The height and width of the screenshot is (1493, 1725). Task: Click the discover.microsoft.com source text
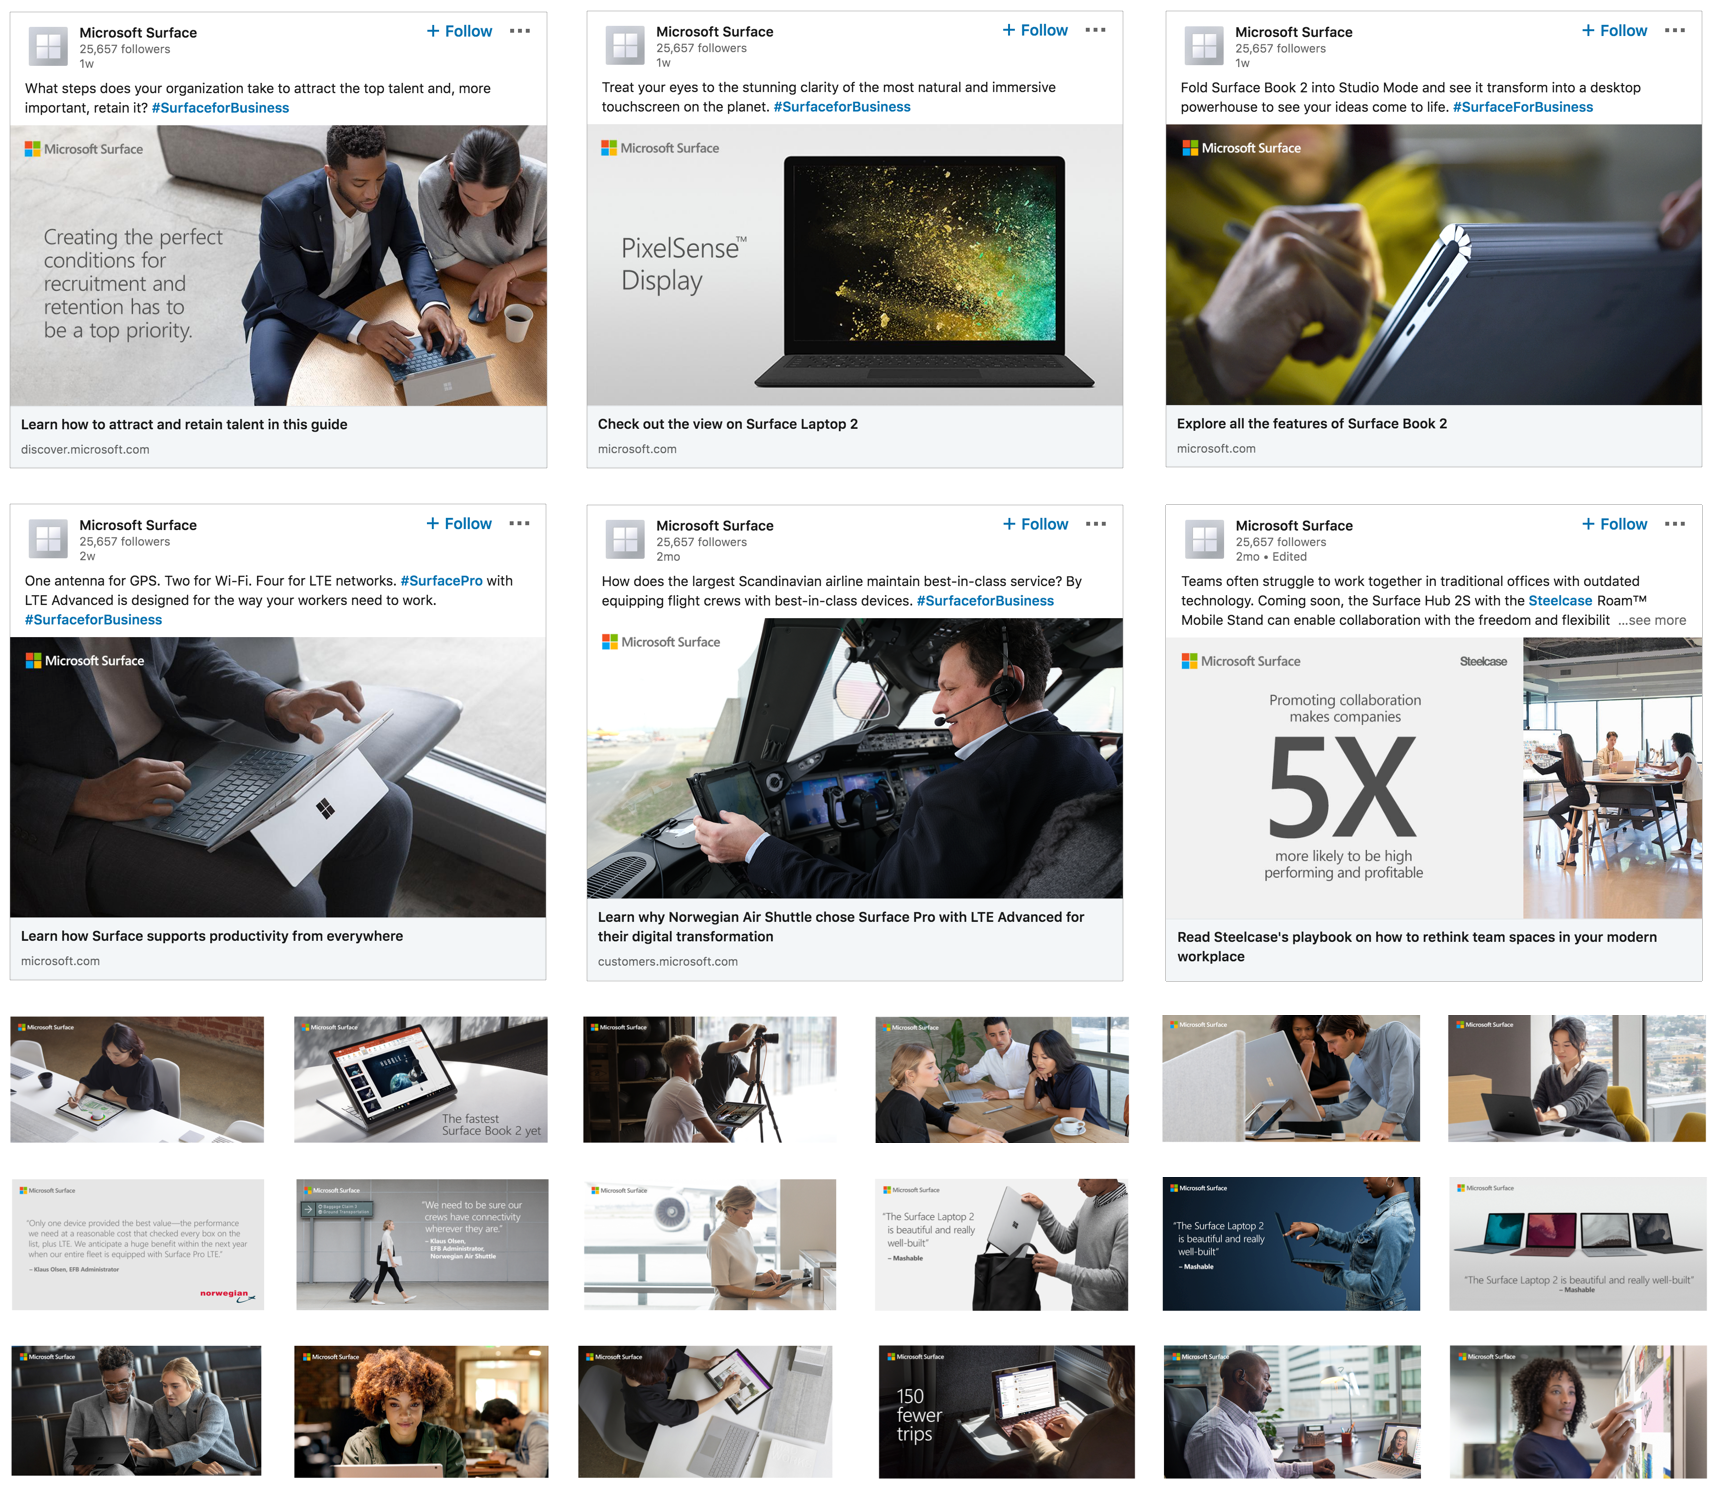[85, 449]
